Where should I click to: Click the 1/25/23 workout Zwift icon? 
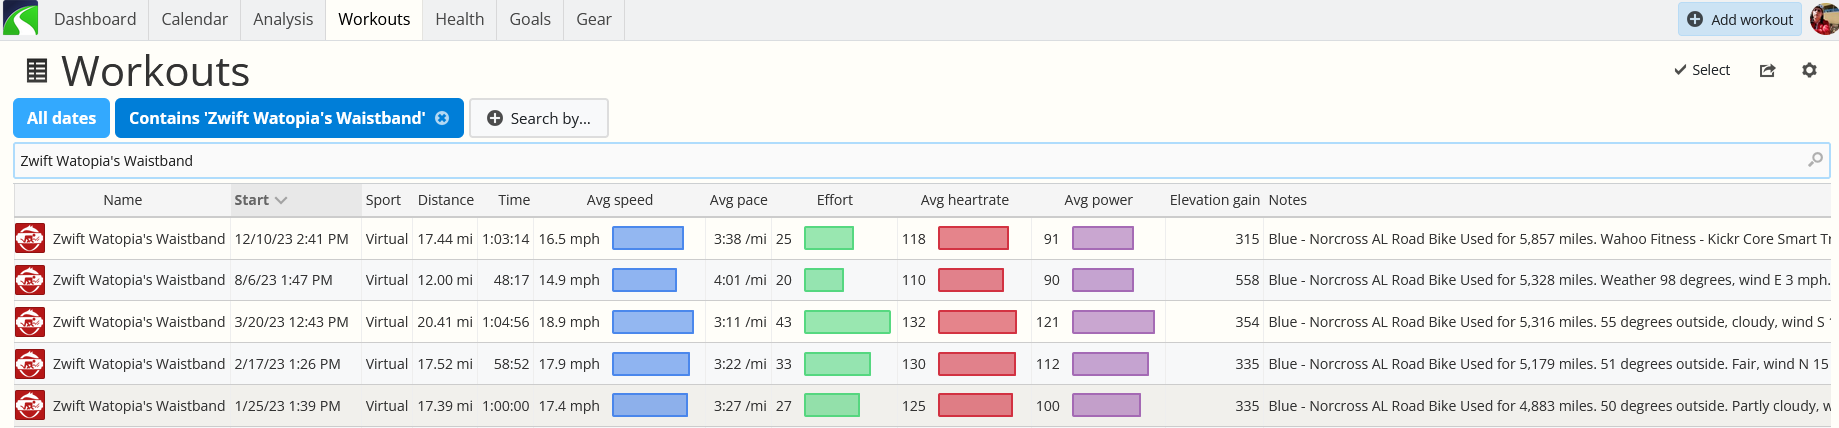tap(30, 406)
